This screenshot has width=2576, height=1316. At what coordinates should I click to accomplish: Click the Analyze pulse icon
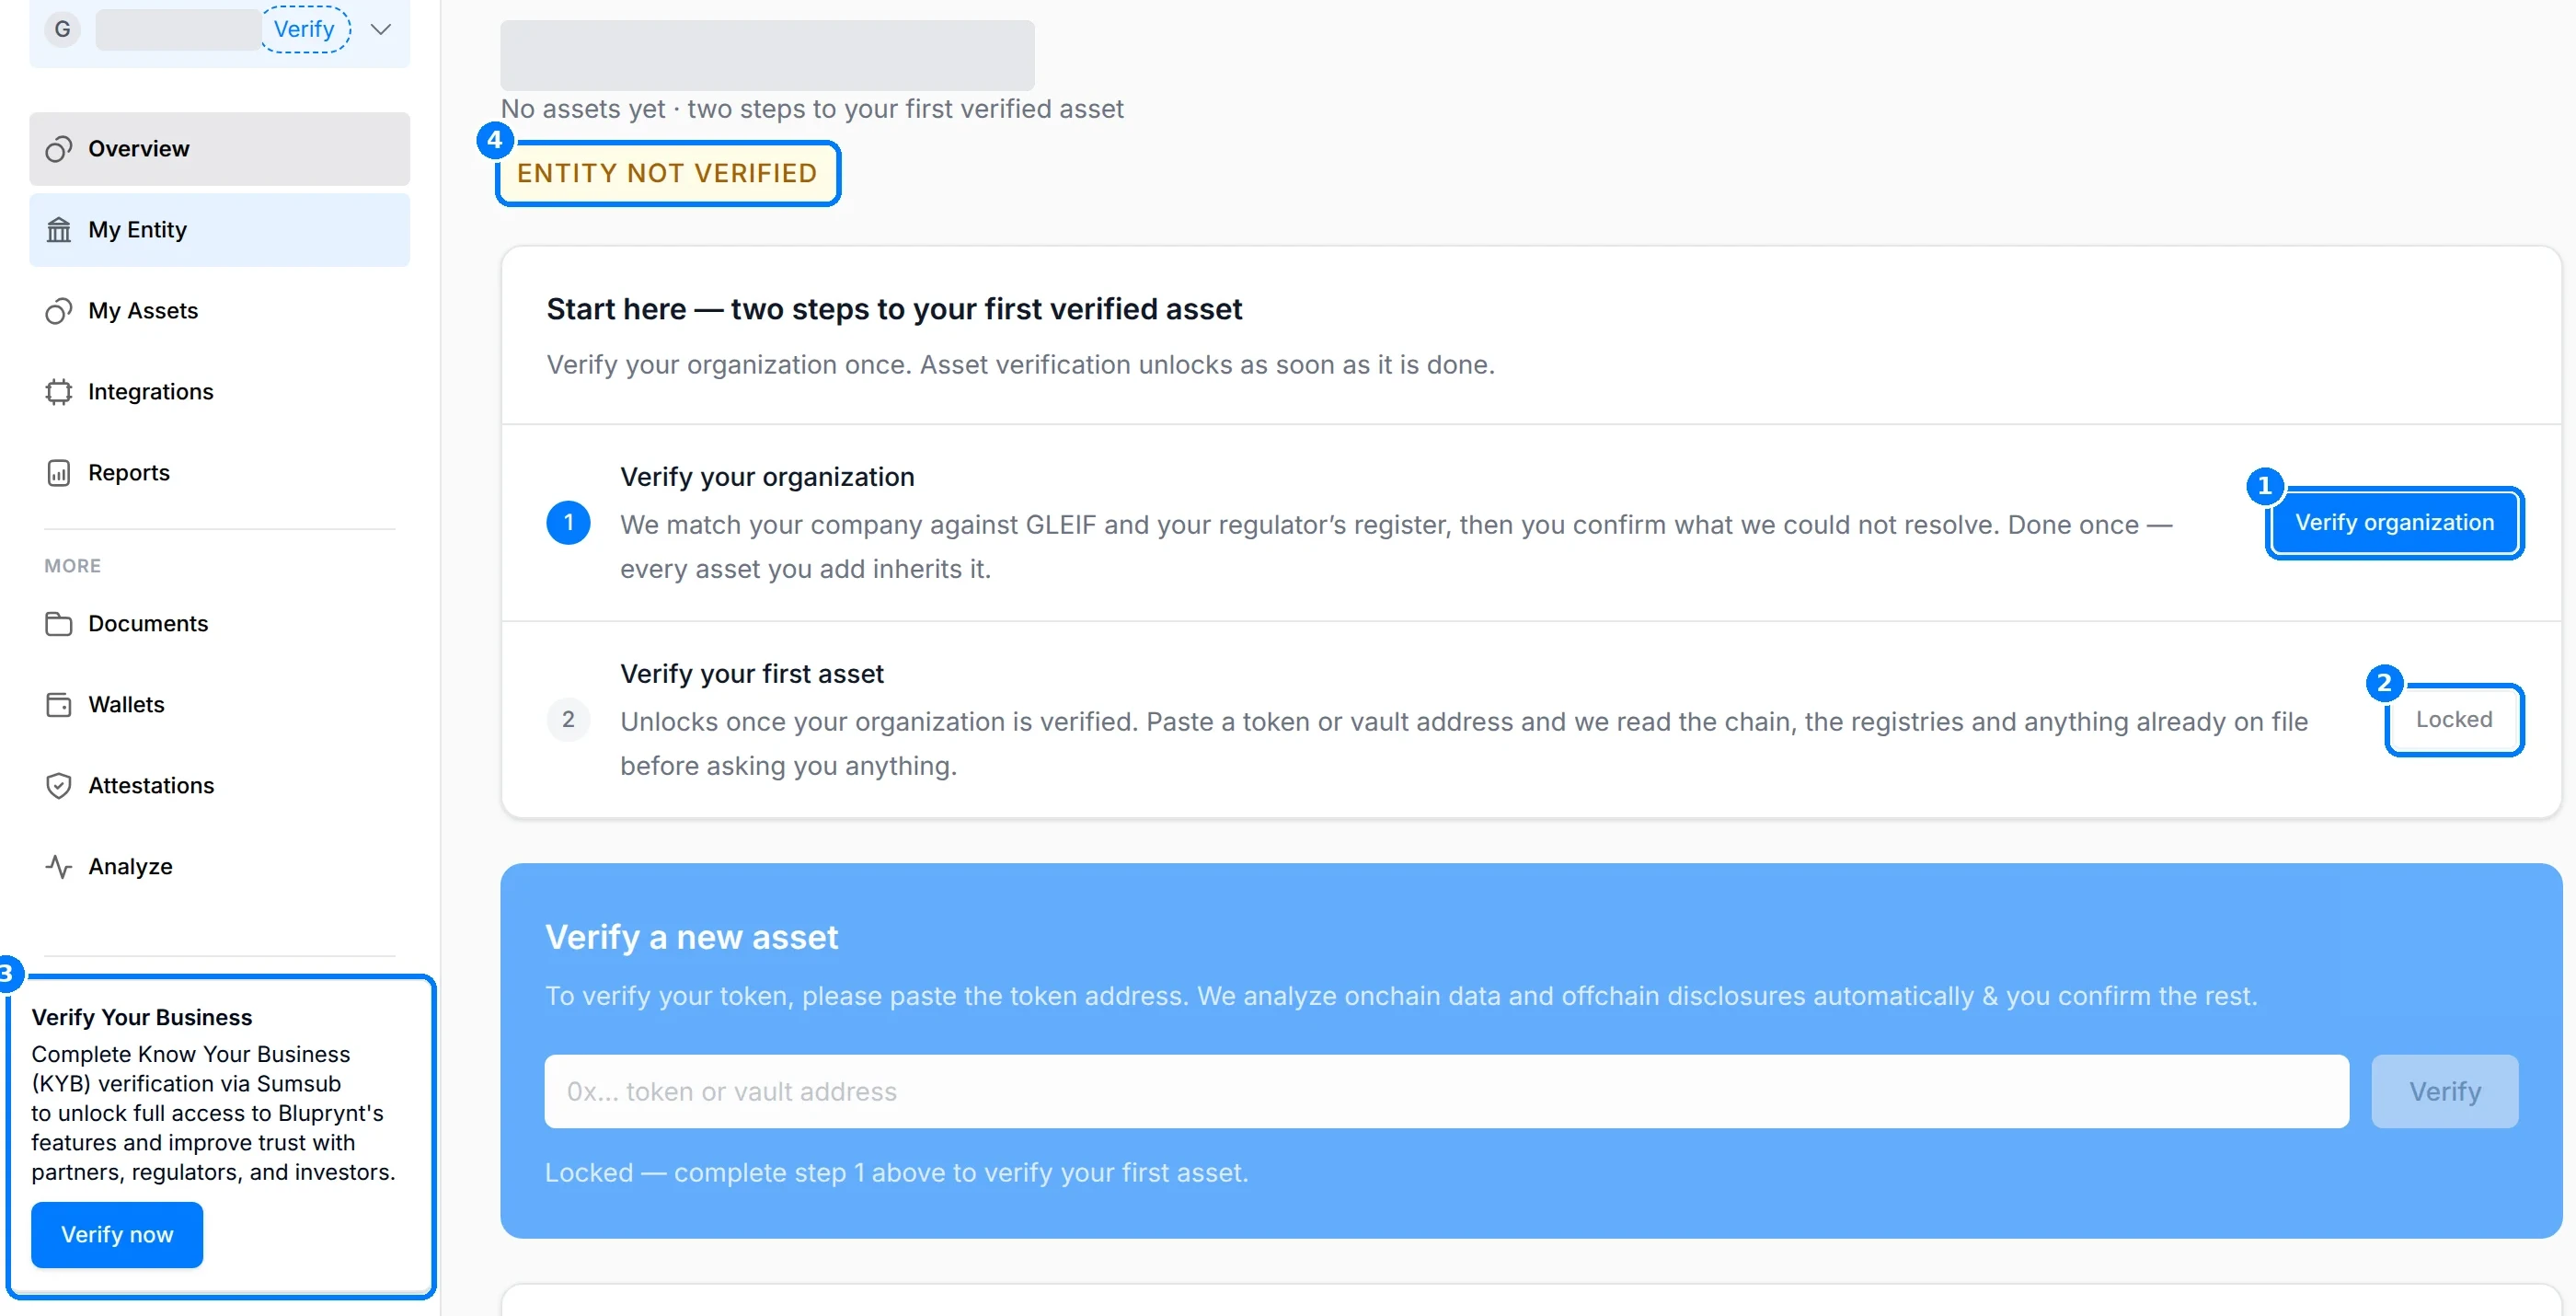pyautogui.click(x=59, y=867)
